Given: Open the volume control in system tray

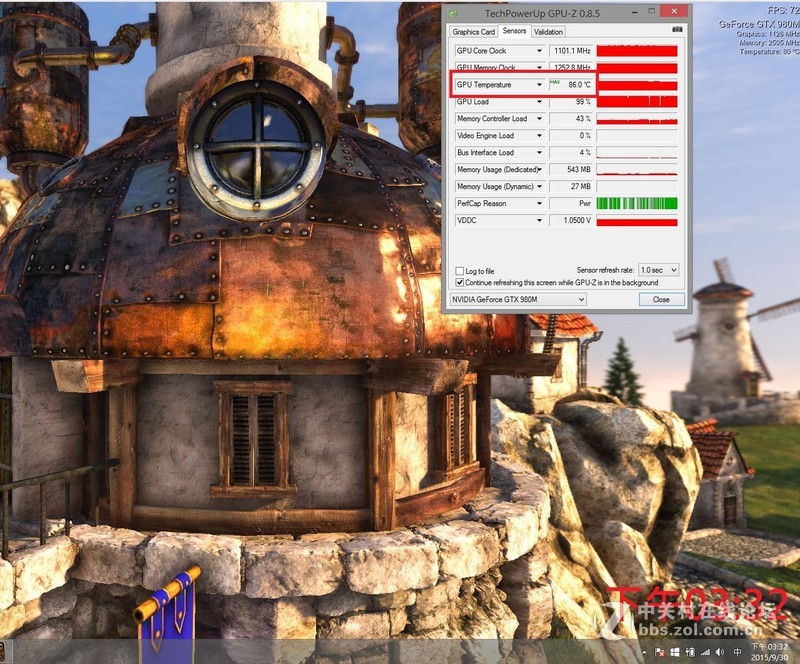Looking at the screenshot, I should click(719, 652).
